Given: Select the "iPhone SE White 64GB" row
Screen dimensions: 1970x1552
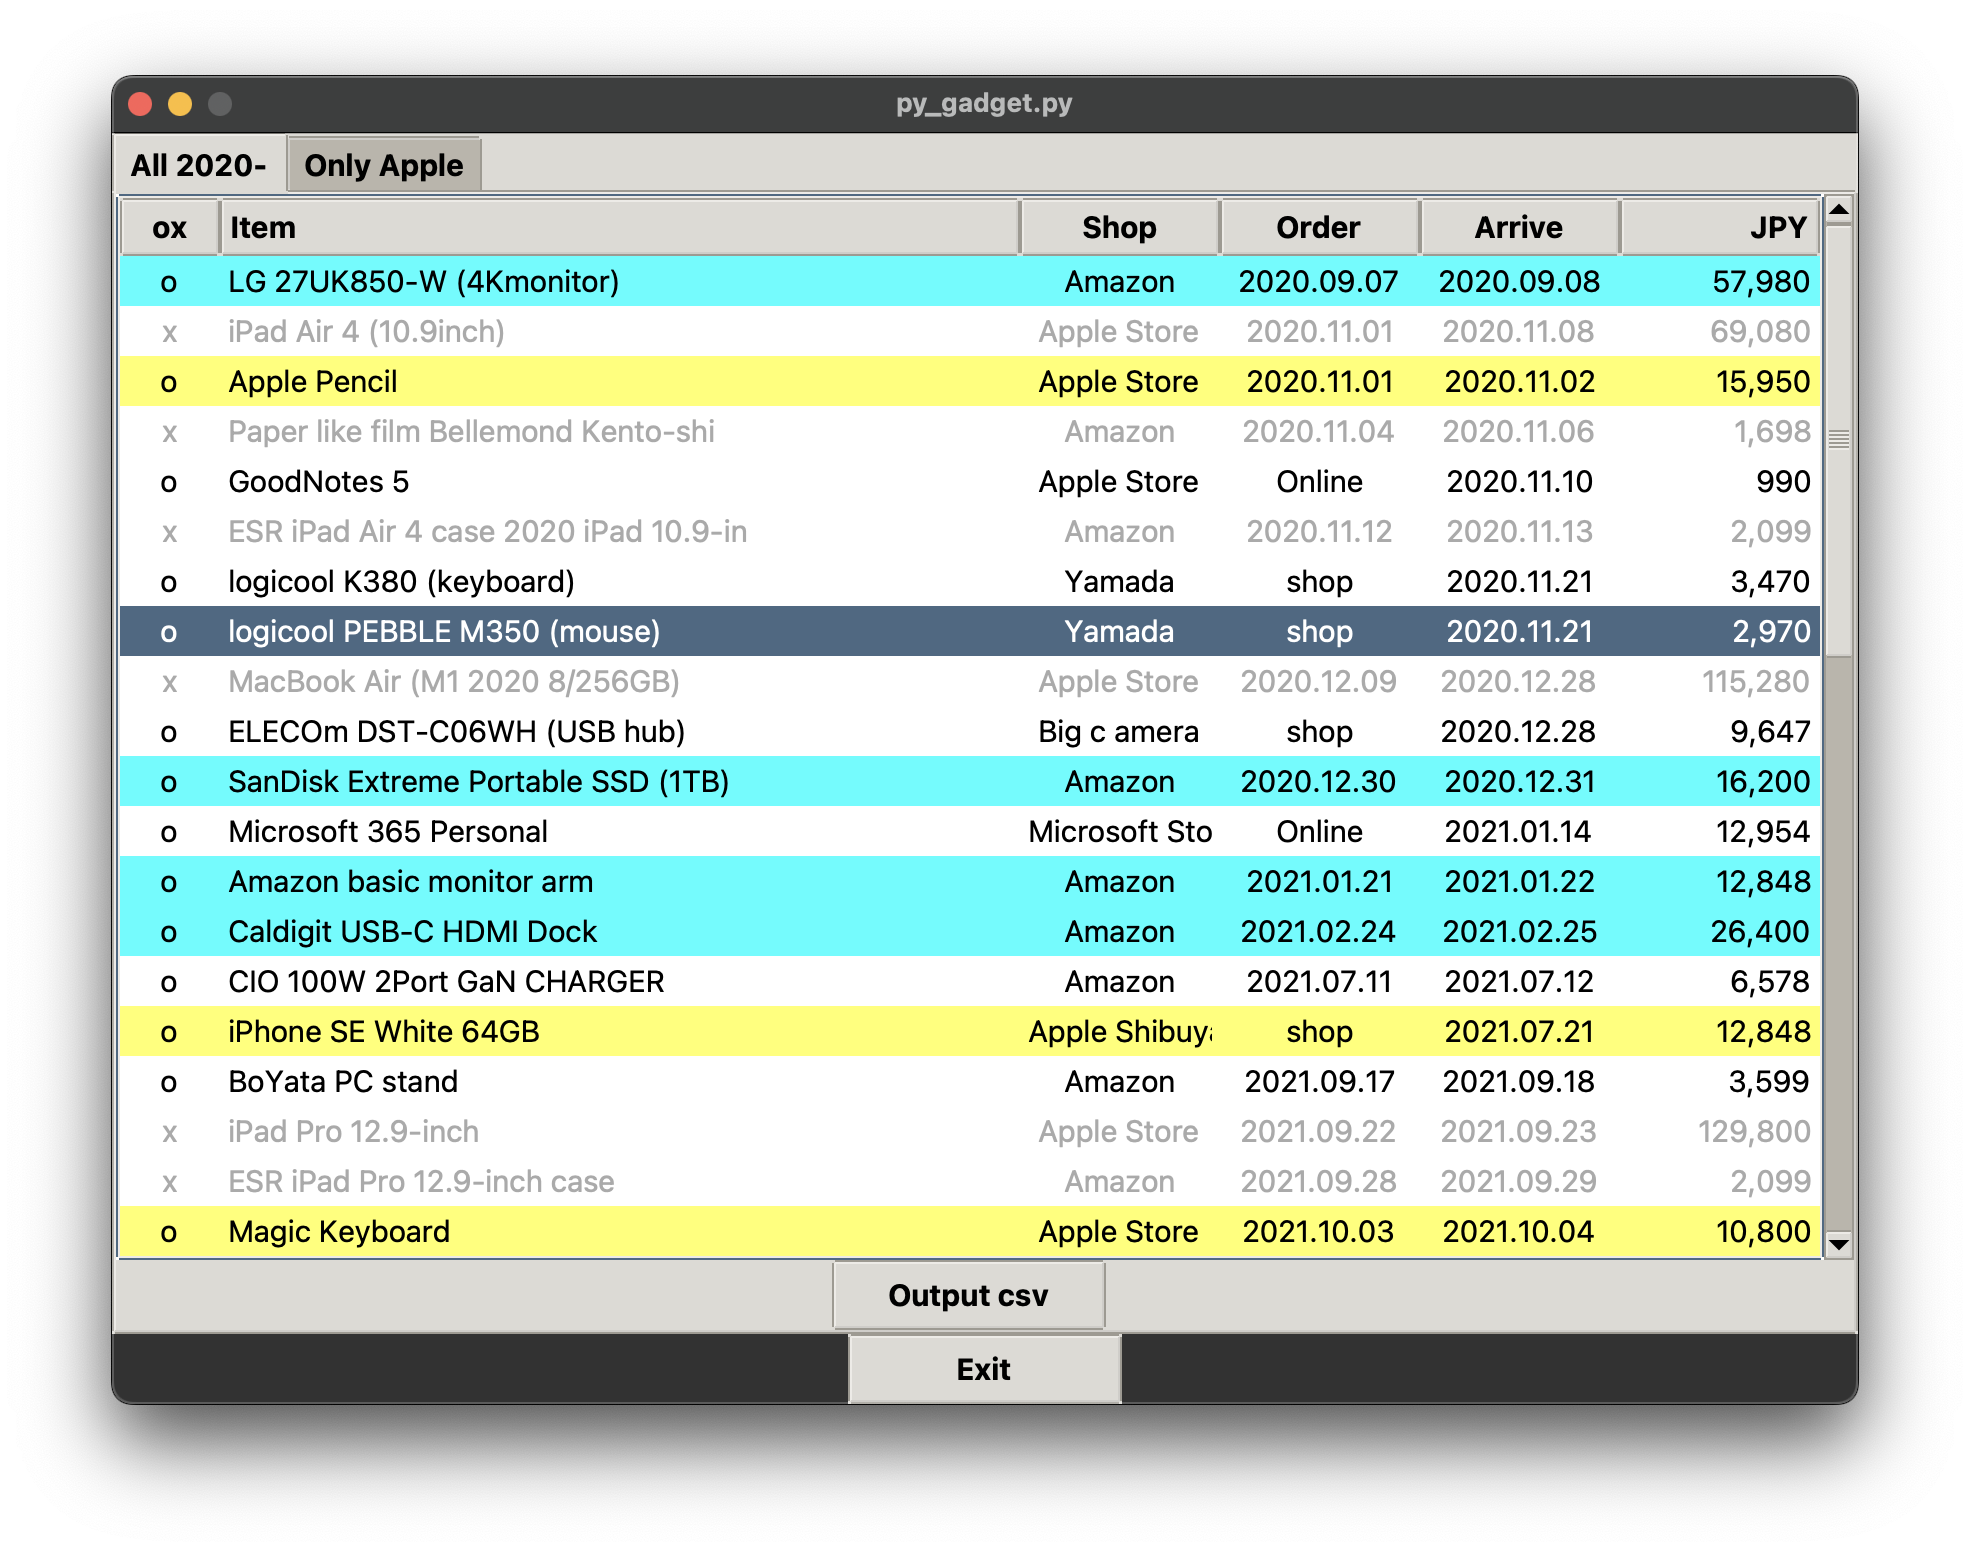Looking at the screenshot, I should (x=700, y=1031).
